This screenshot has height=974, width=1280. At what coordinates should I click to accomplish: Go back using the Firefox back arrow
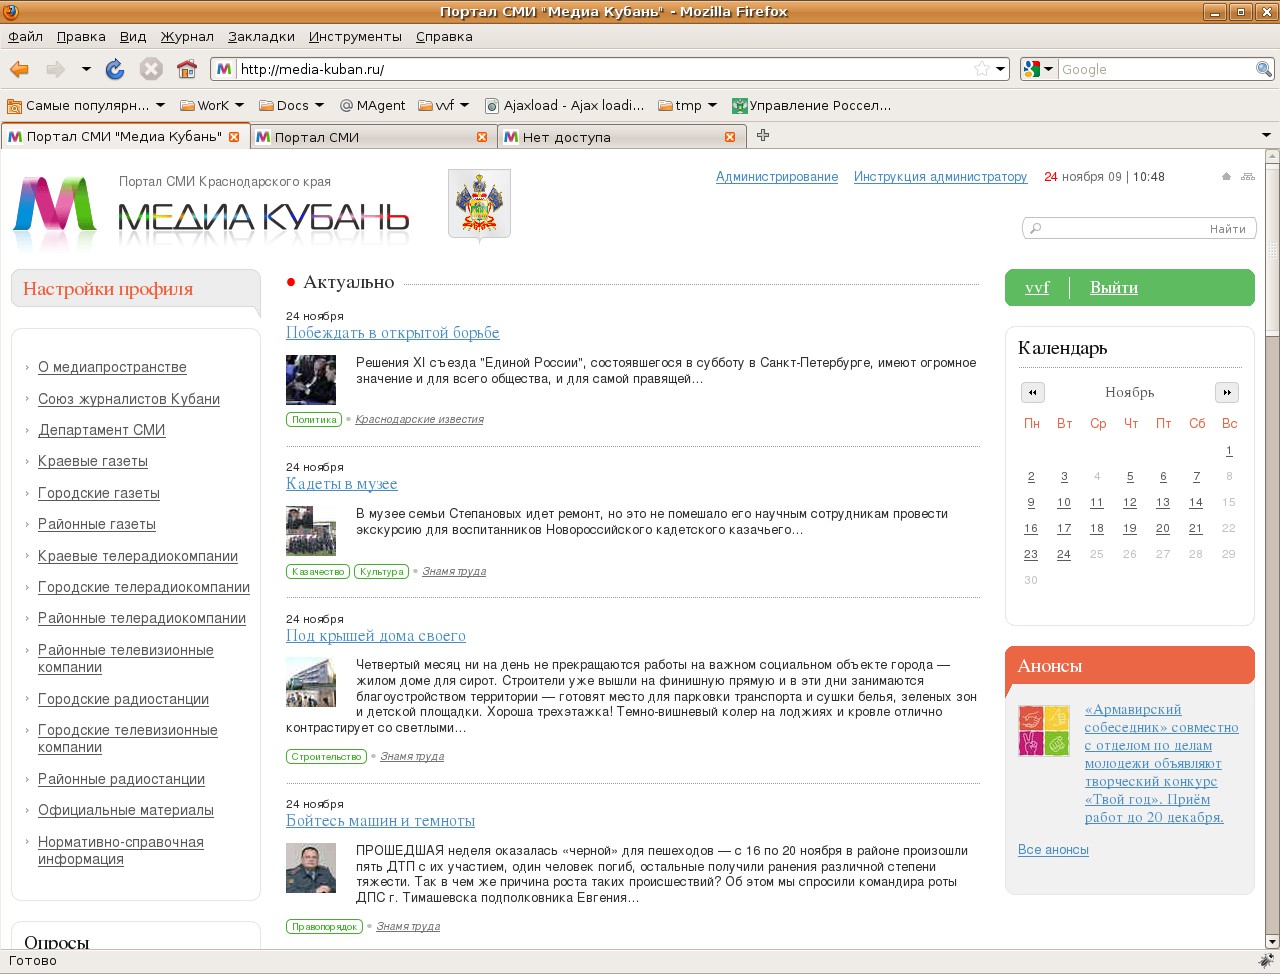pos(20,69)
